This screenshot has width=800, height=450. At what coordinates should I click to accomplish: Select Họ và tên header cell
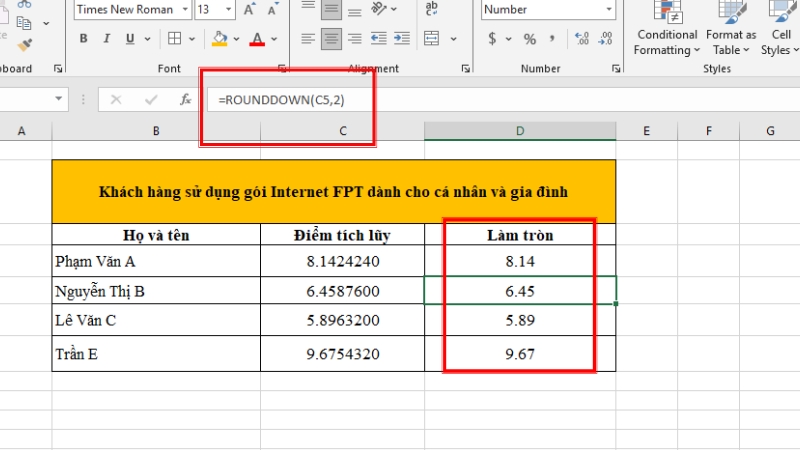click(156, 235)
